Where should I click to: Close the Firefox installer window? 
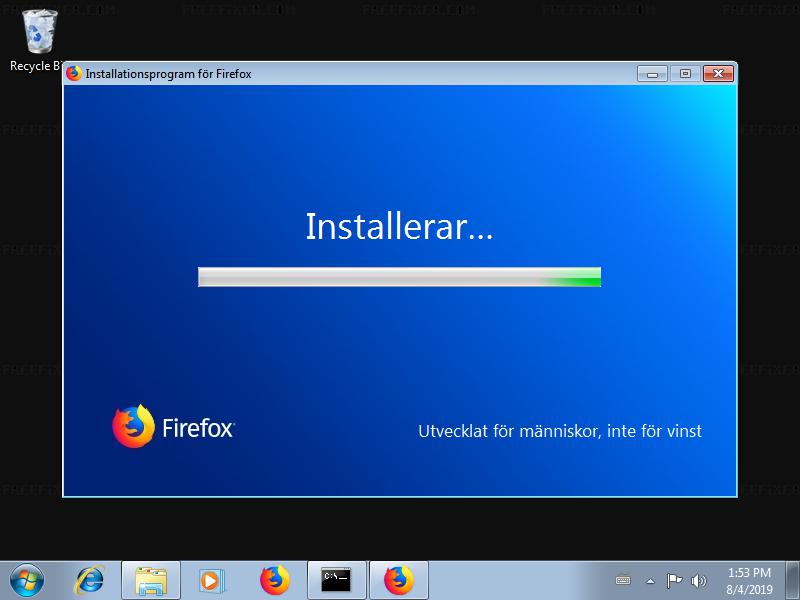tap(718, 74)
